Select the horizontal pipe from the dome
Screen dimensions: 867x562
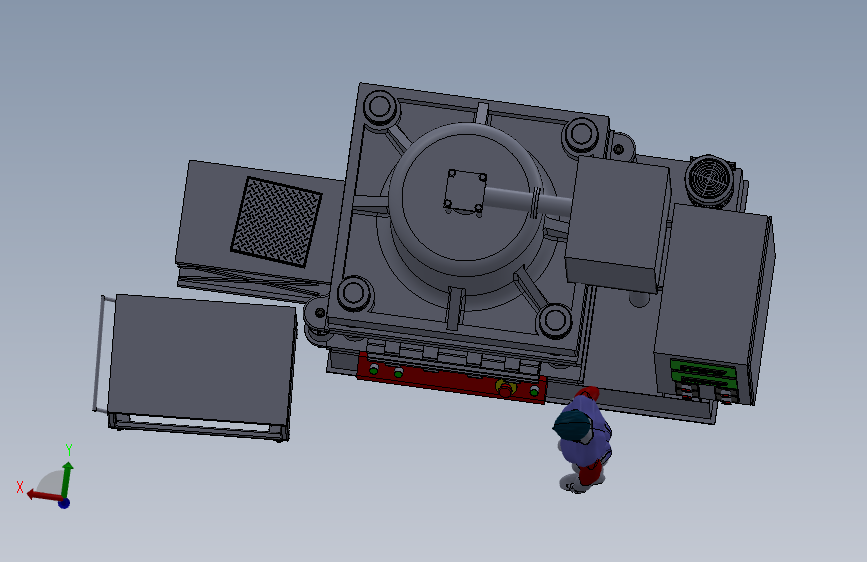click(x=527, y=202)
